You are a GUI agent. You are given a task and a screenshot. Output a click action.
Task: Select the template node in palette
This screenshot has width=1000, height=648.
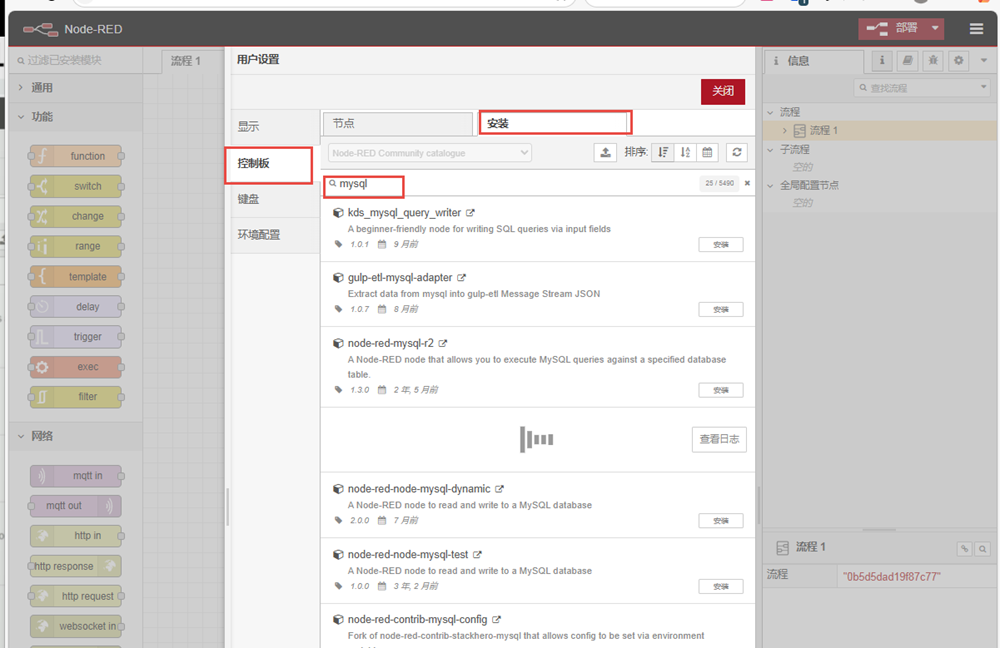coord(76,277)
